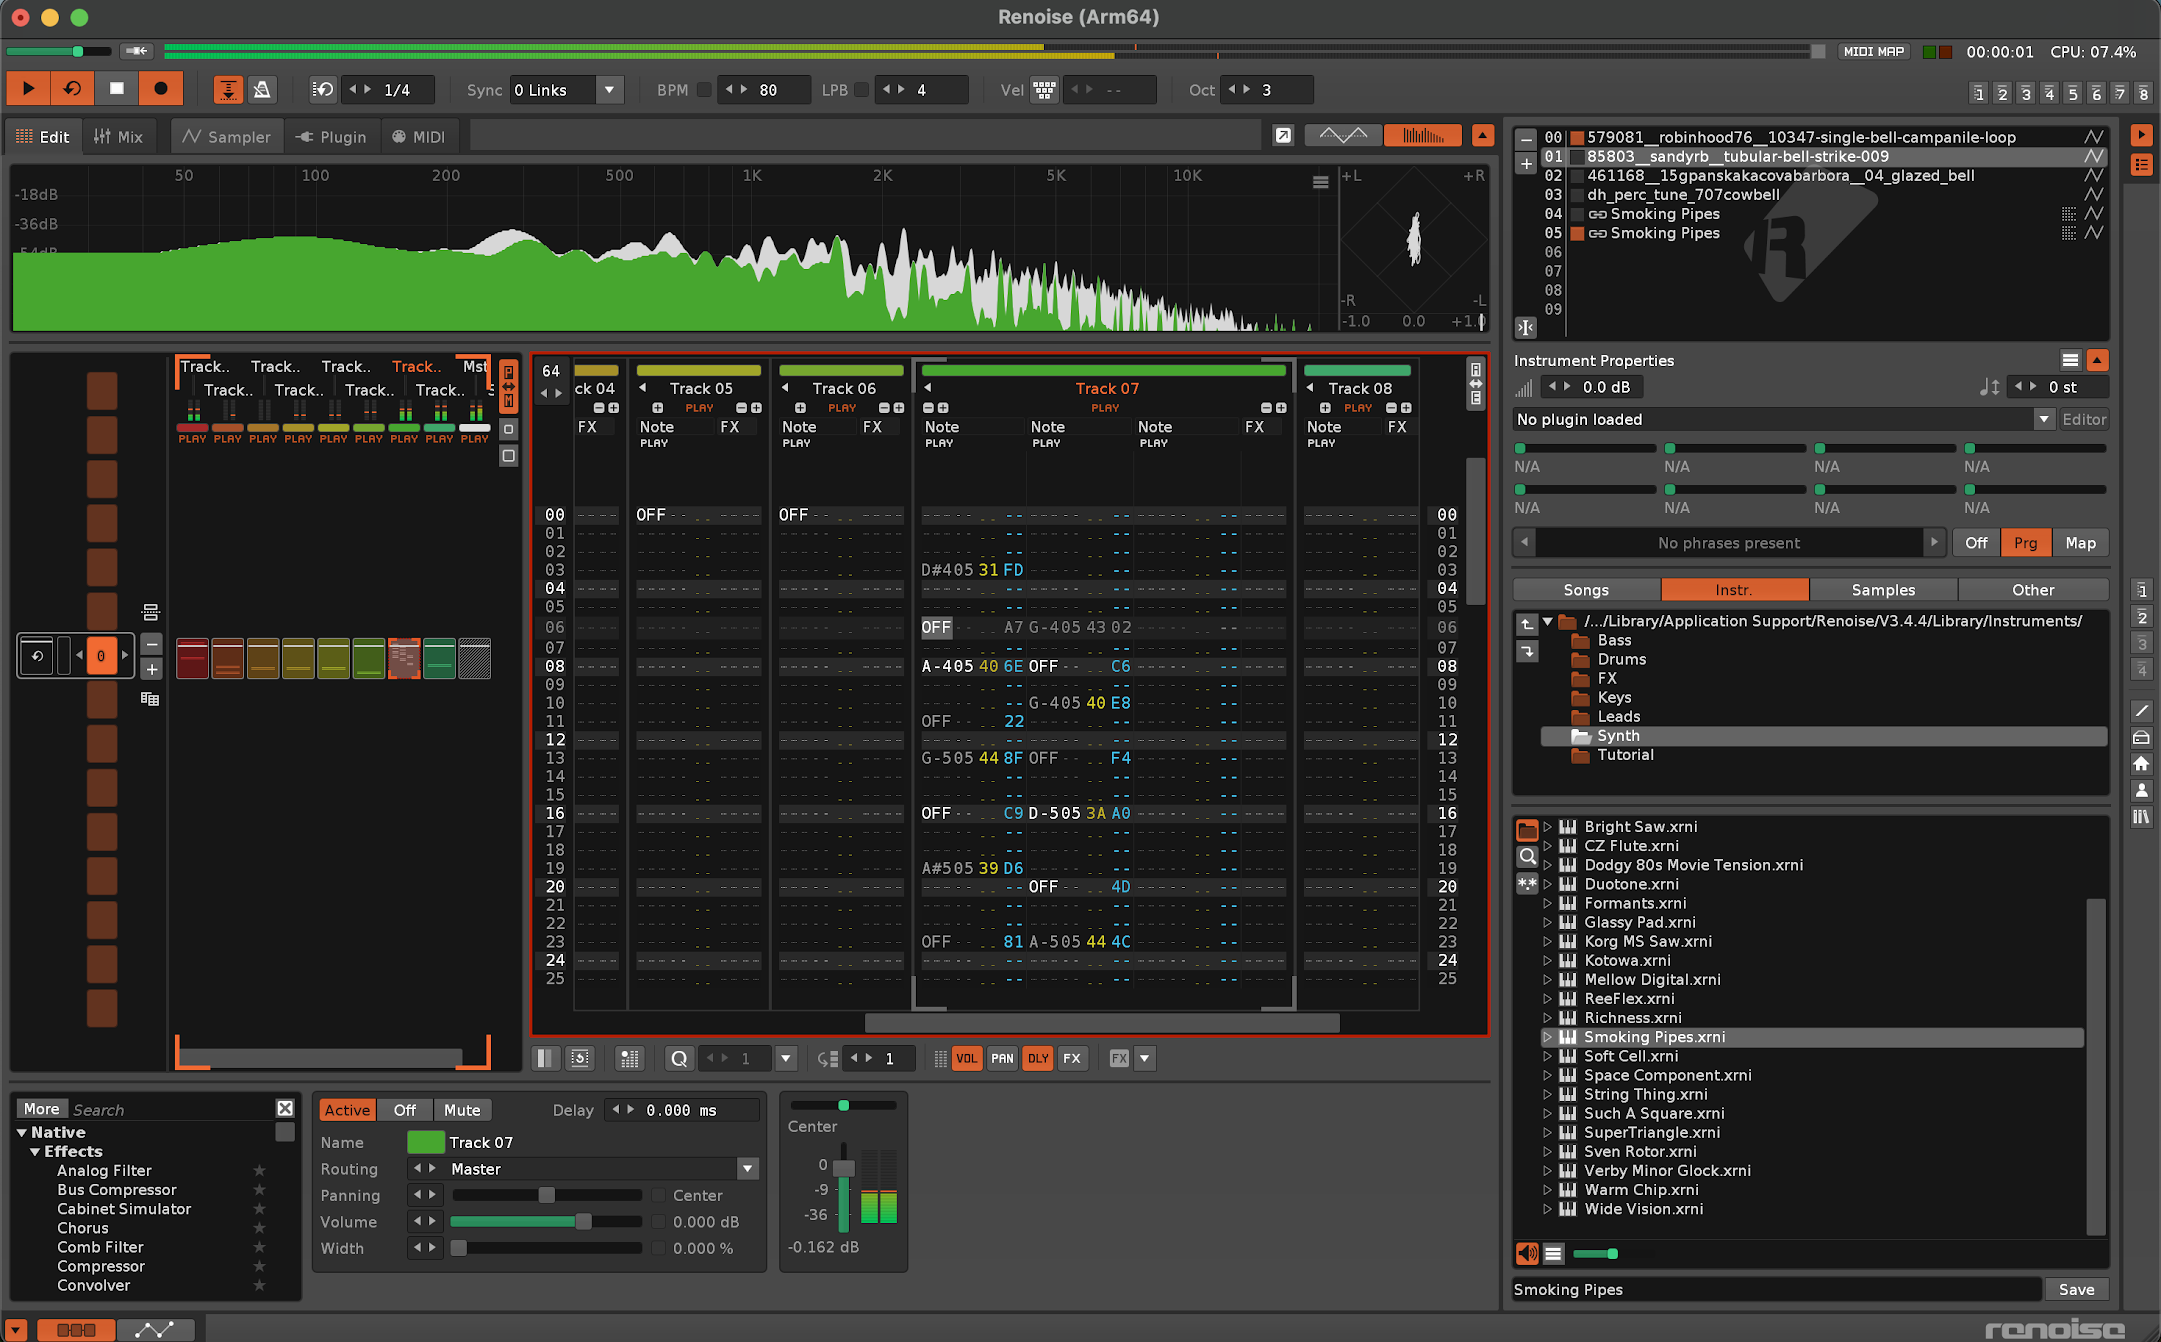Collapse the Library/Instruments root folder
The height and width of the screenshot is (1342, 2161).
click(1547, 621)
